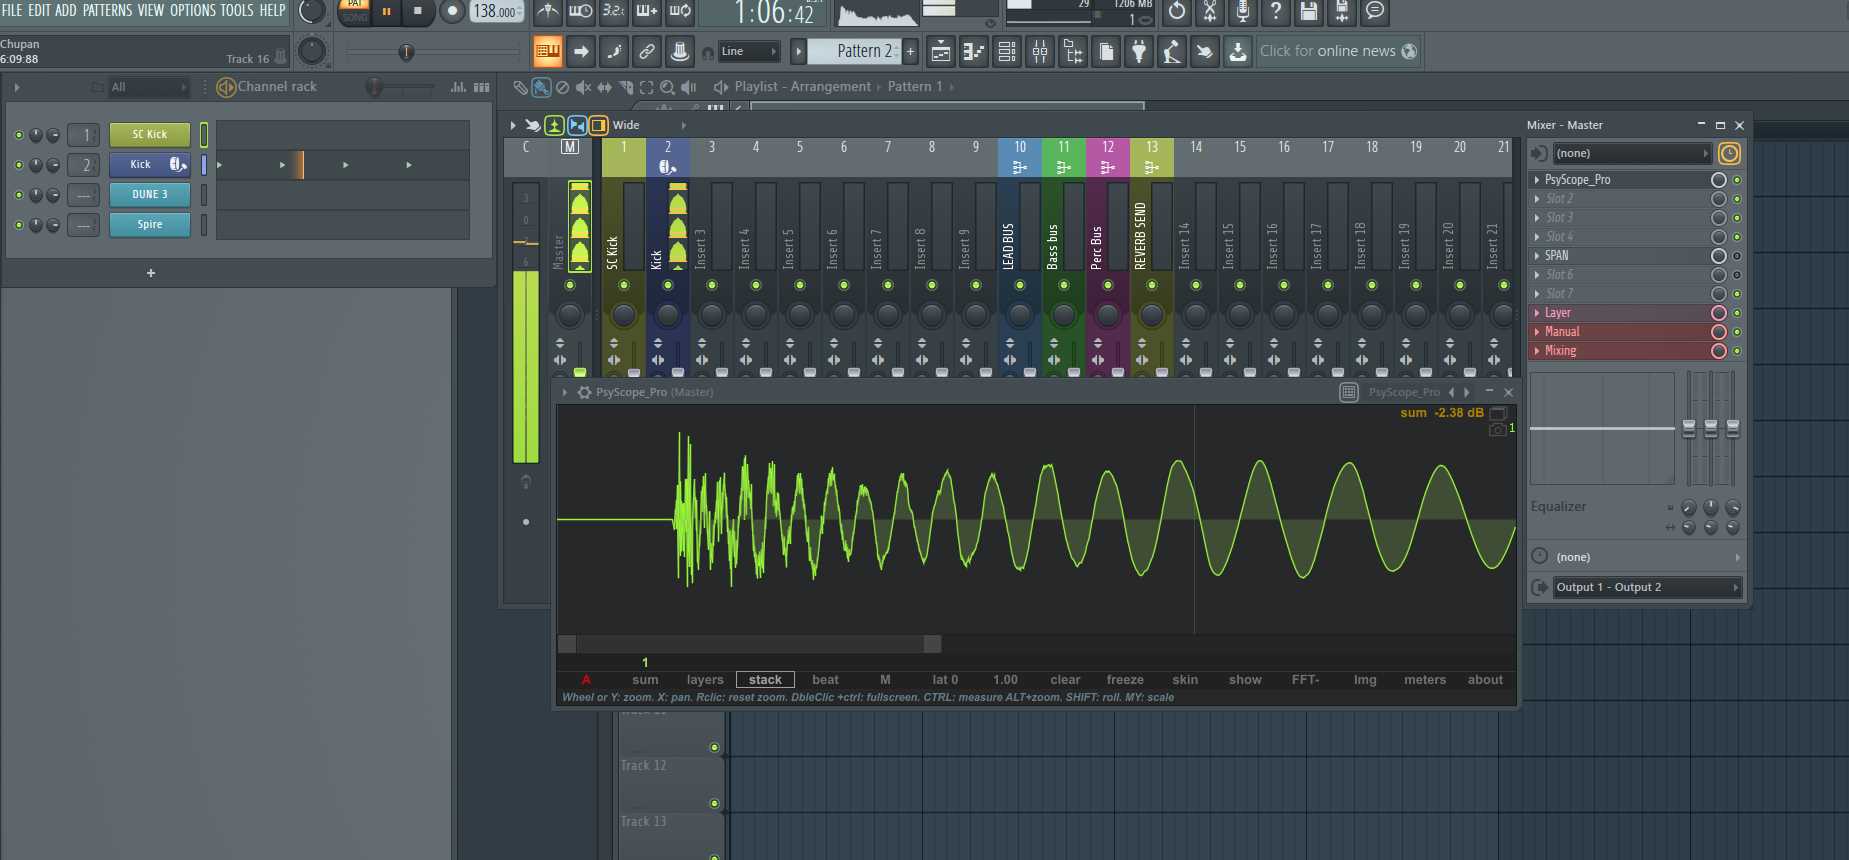Select the Paint tool in Playlist

click(541, 87)
